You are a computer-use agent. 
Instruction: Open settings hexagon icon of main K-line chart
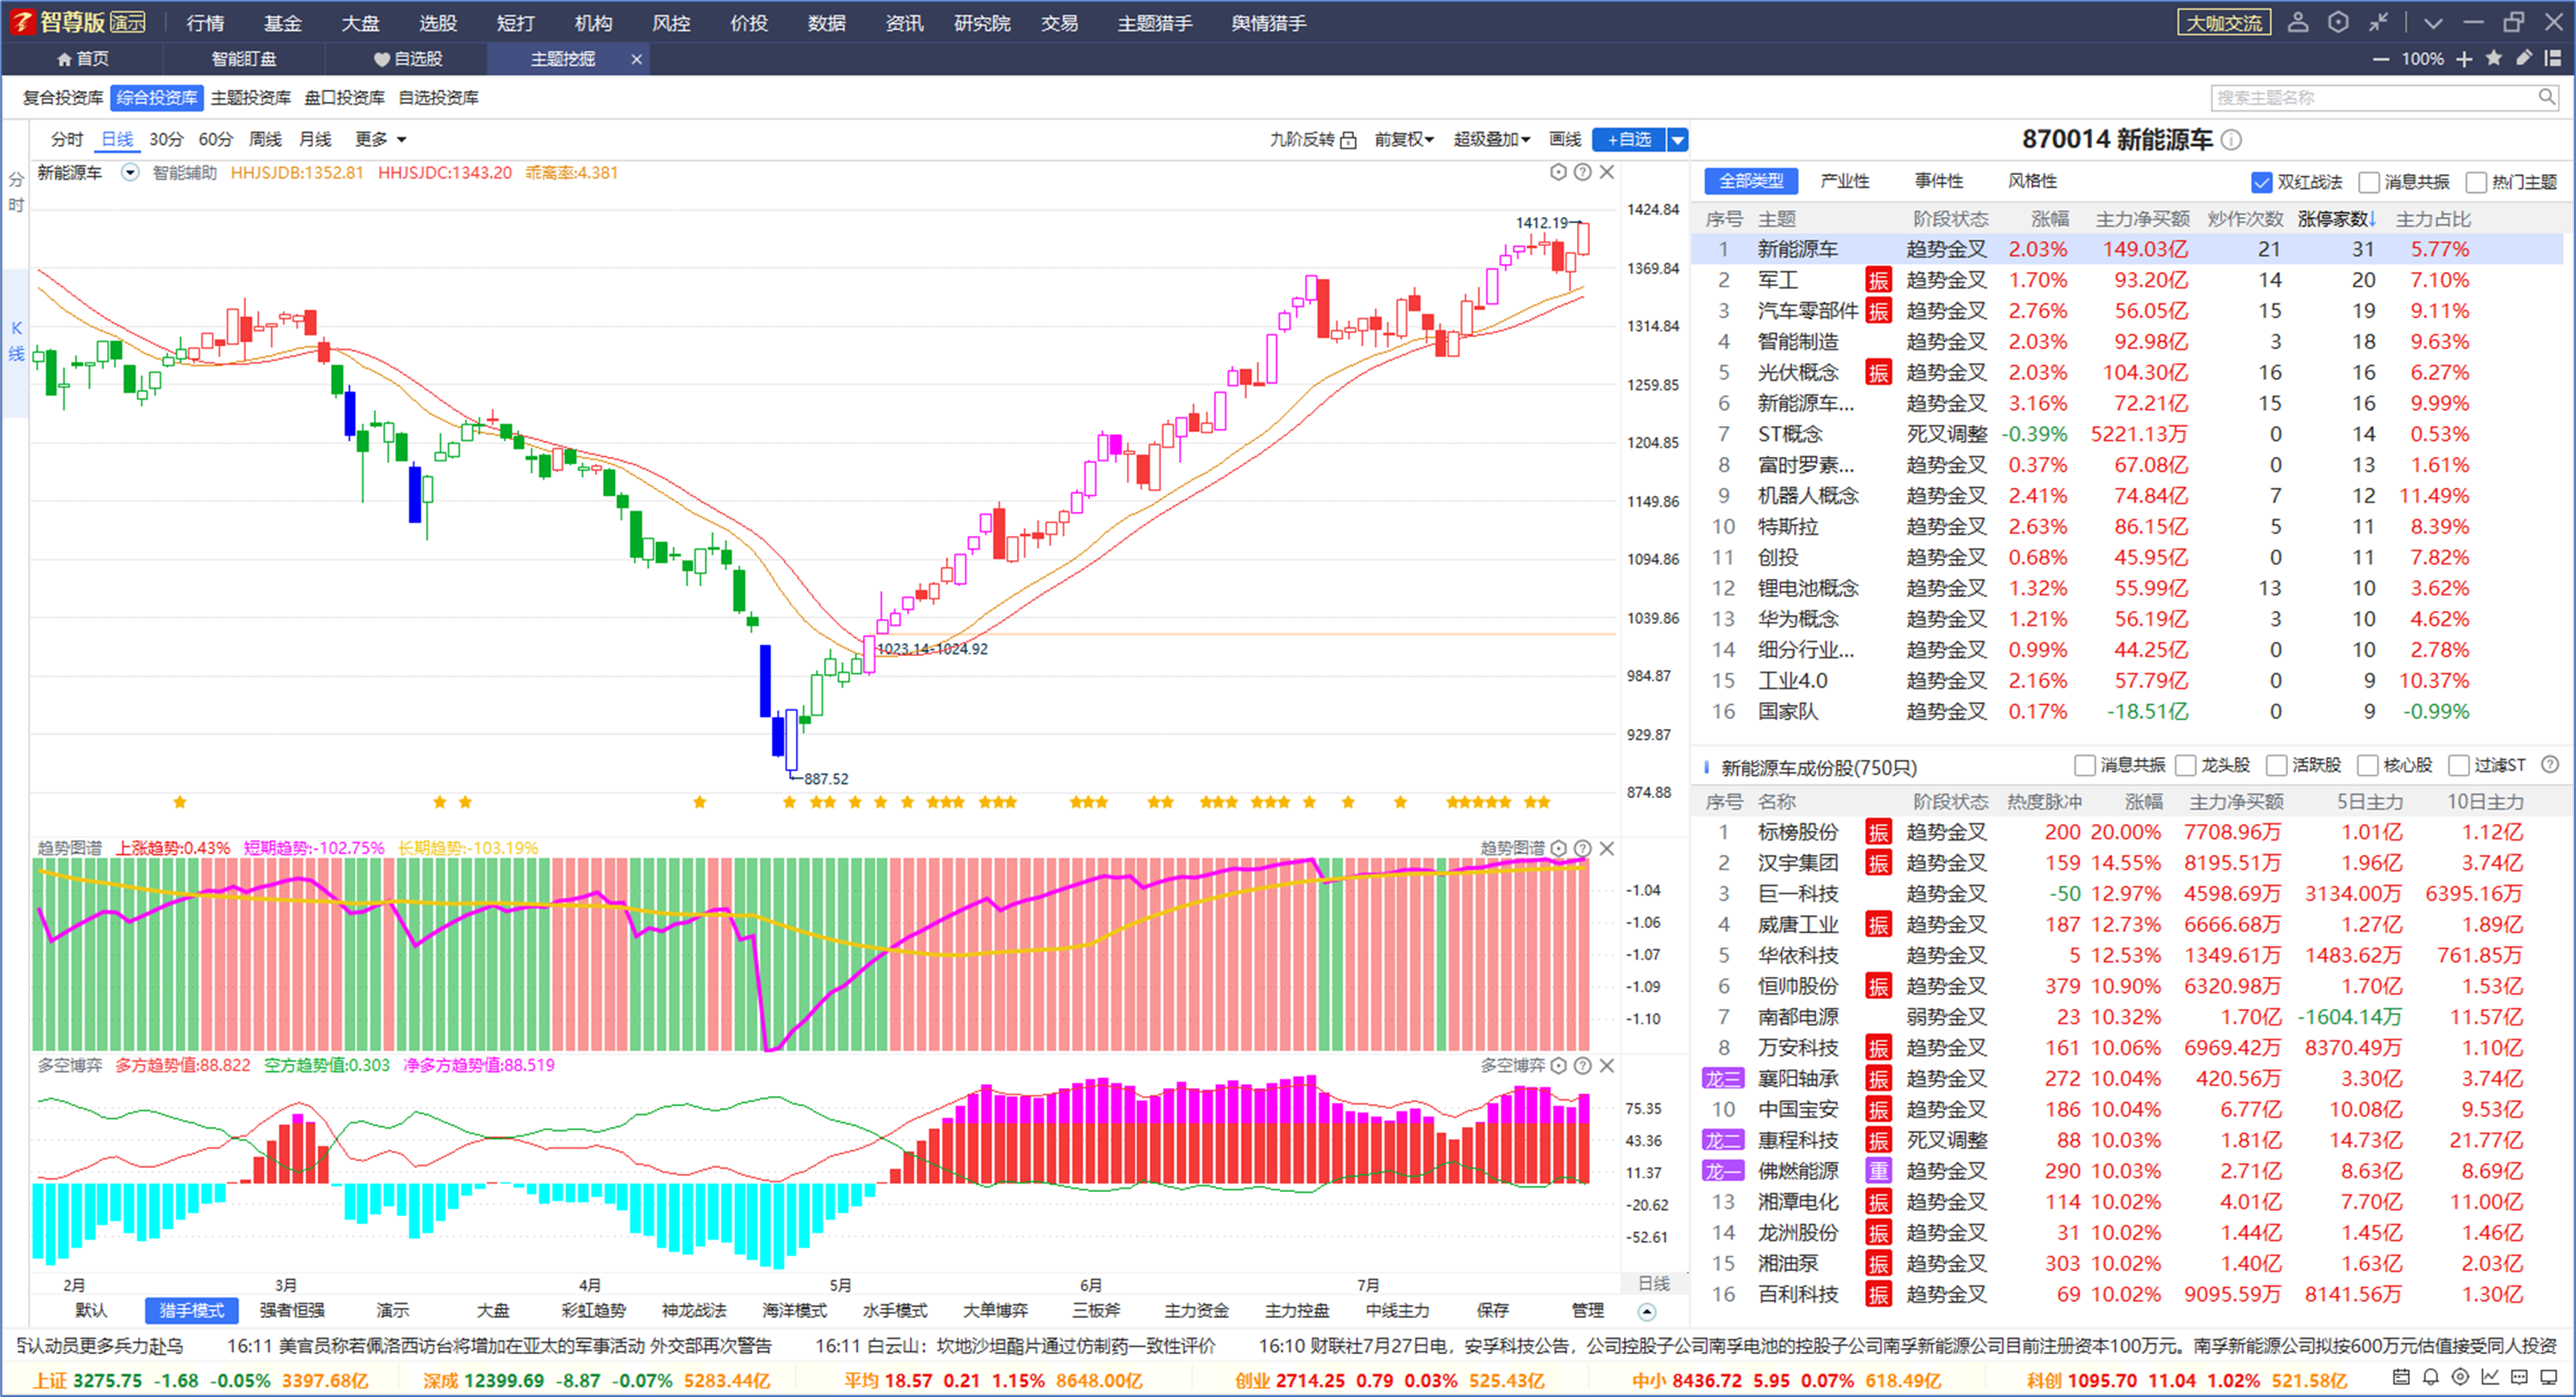[x=1558, y=172]
